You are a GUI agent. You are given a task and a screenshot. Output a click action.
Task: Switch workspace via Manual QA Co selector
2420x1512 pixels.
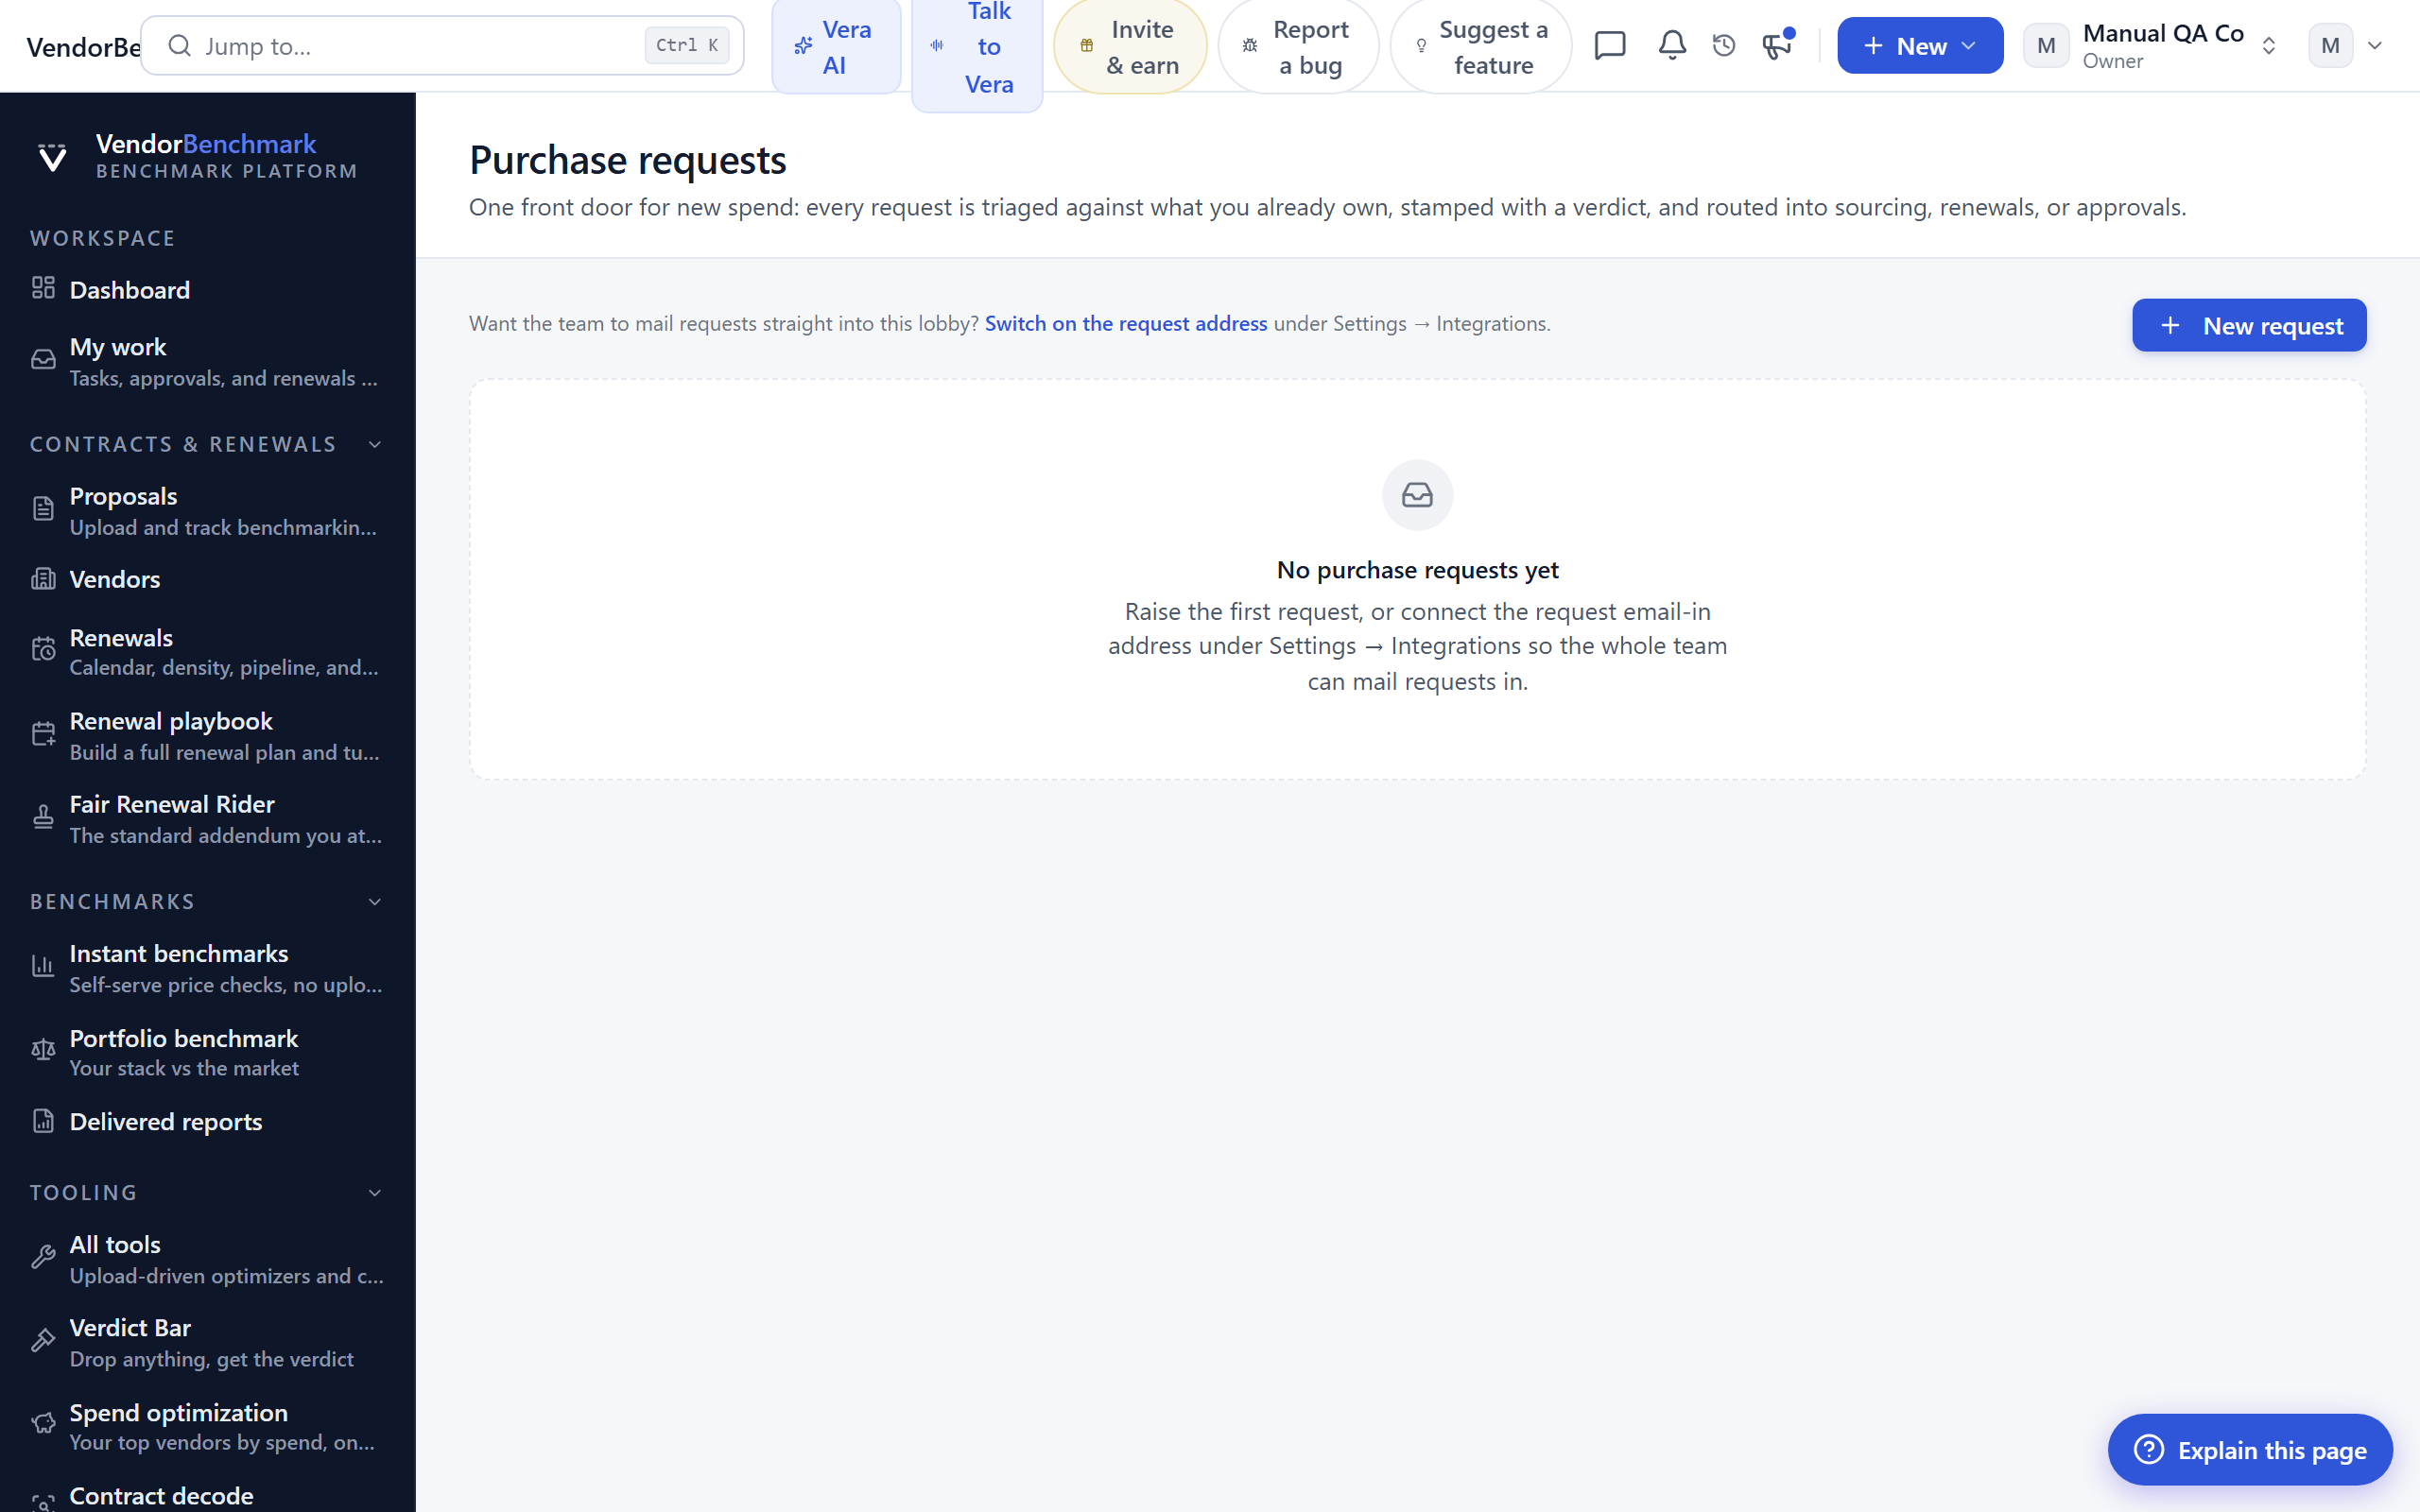point(2152,46)
